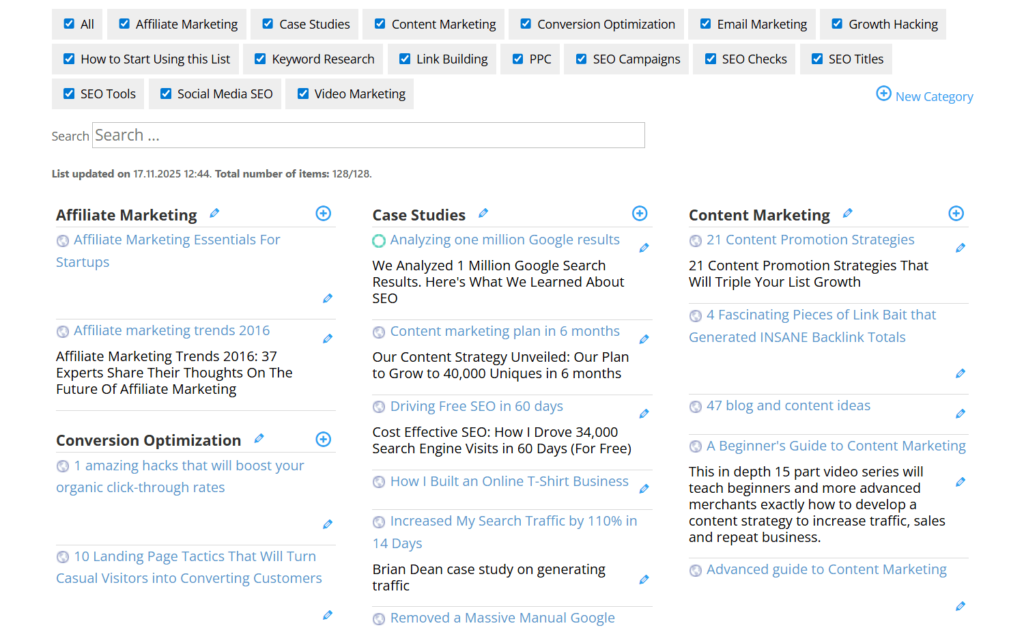The height and width of the screenshot is (628, 1024).
Task: Click green status circle beside Analyzing one million Google results
Action: point(380,239)
